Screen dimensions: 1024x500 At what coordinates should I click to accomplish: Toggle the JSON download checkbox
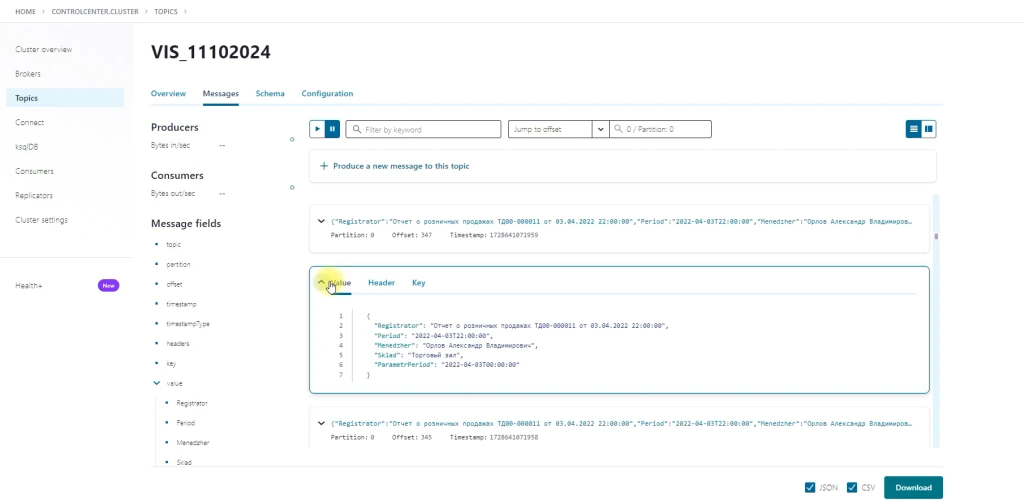click(810, 488)
